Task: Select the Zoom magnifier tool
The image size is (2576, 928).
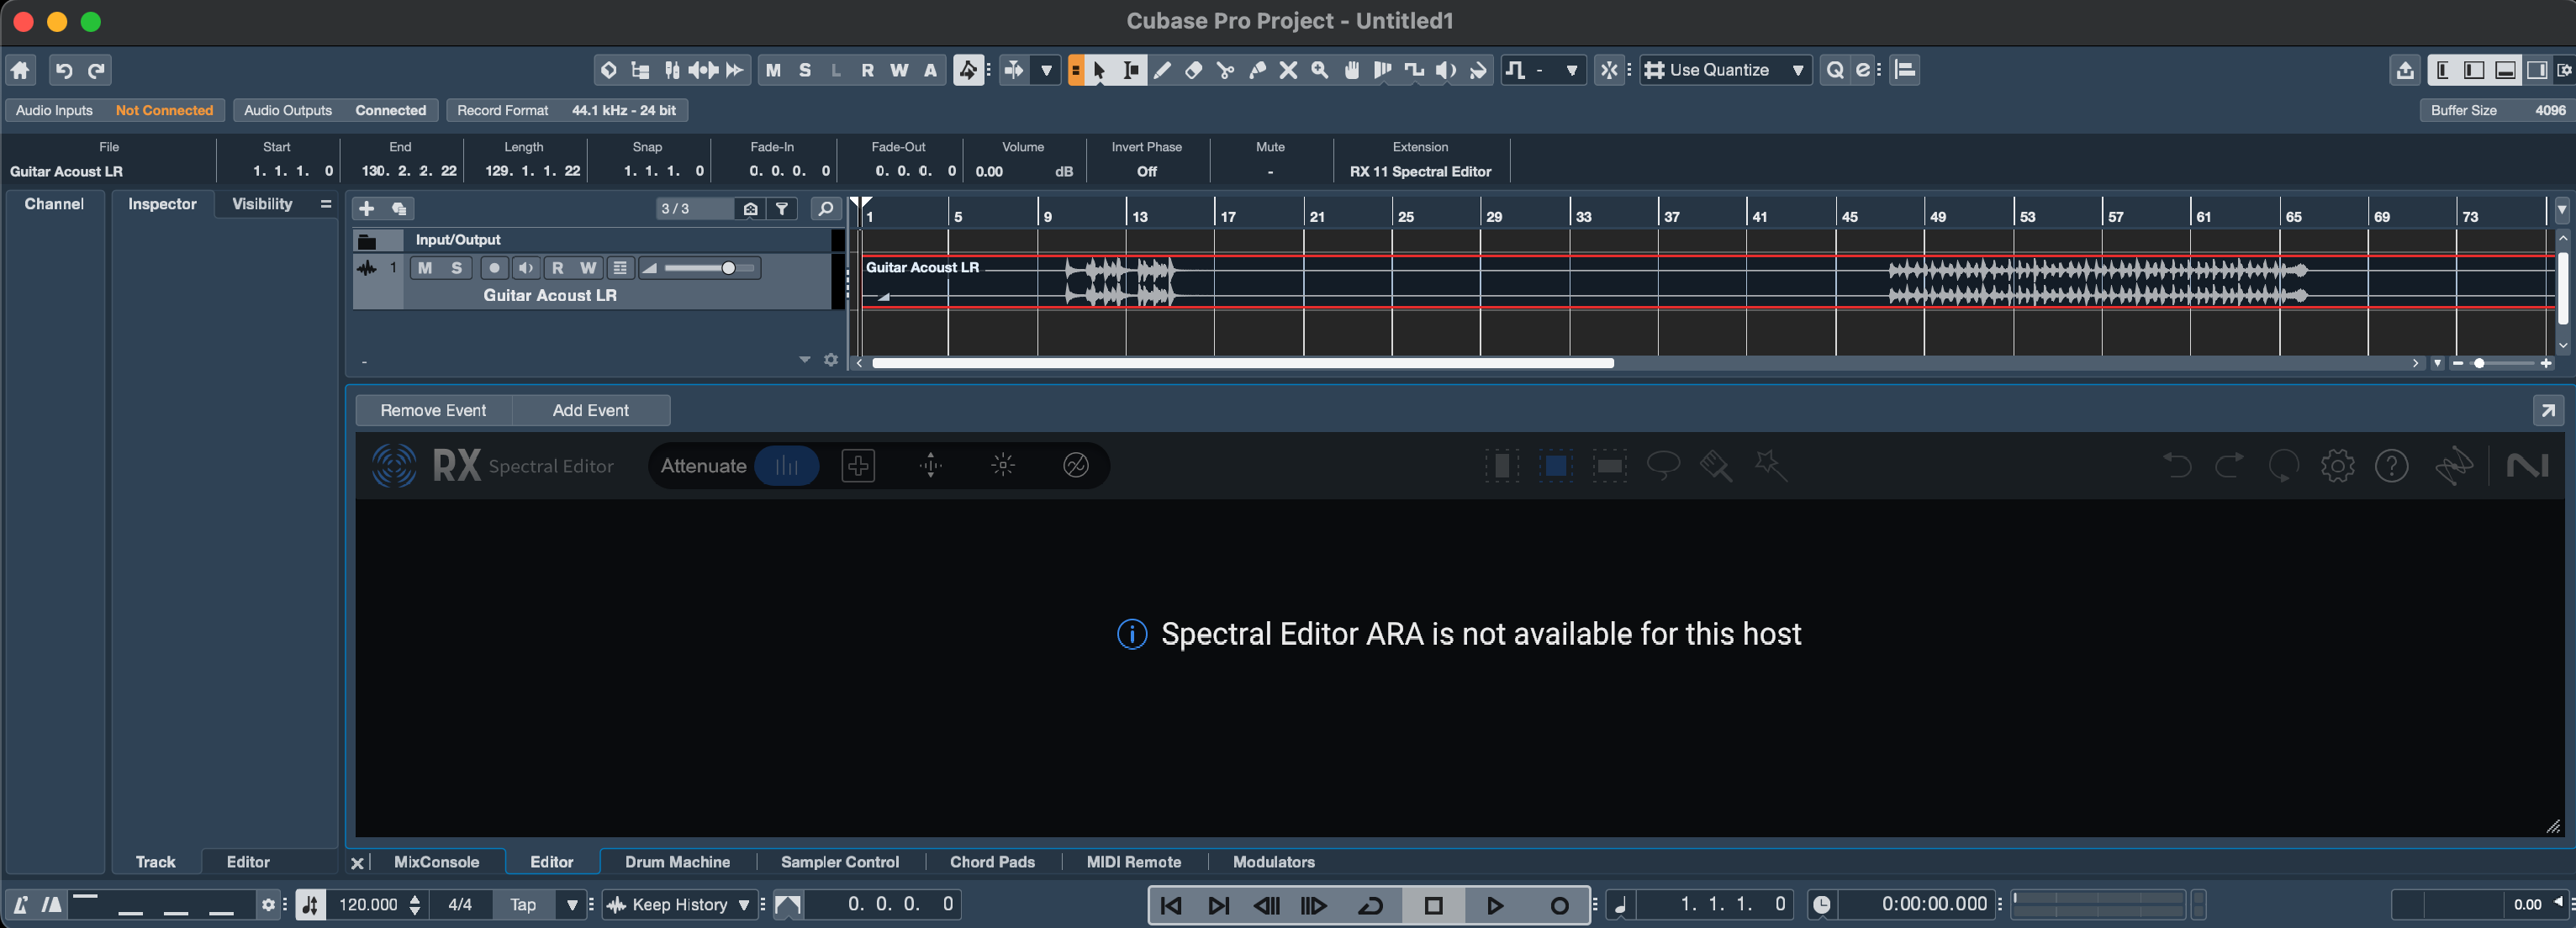Action: point(1320,70)
